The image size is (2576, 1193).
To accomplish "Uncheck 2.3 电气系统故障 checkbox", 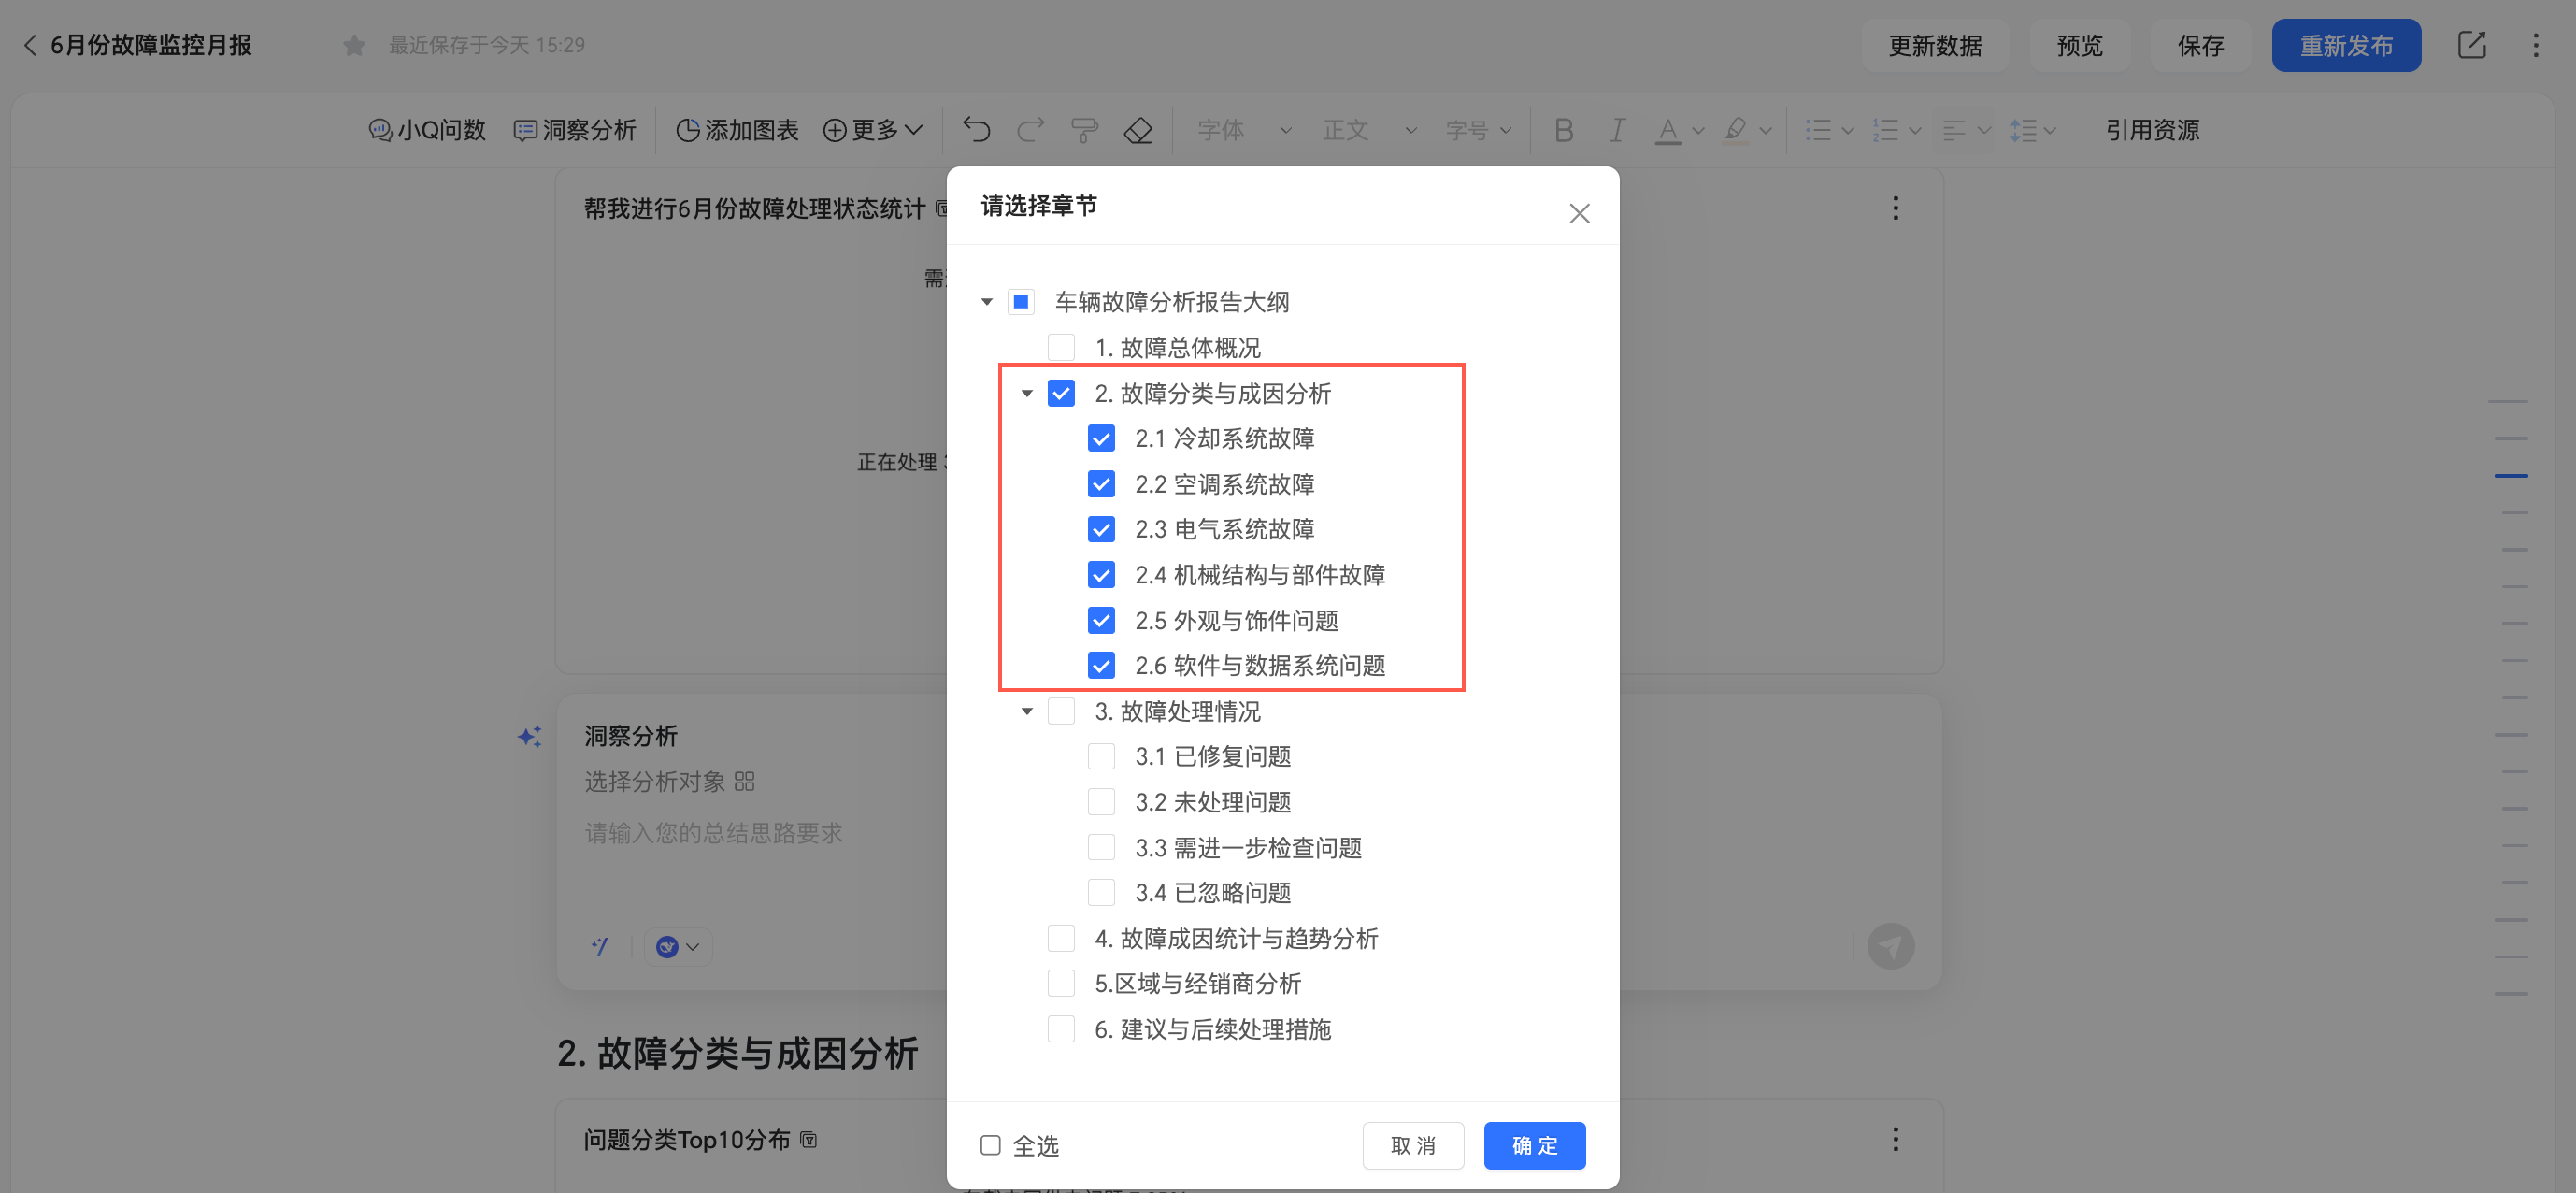I will pyautogui.click(x=1101, y=529).
